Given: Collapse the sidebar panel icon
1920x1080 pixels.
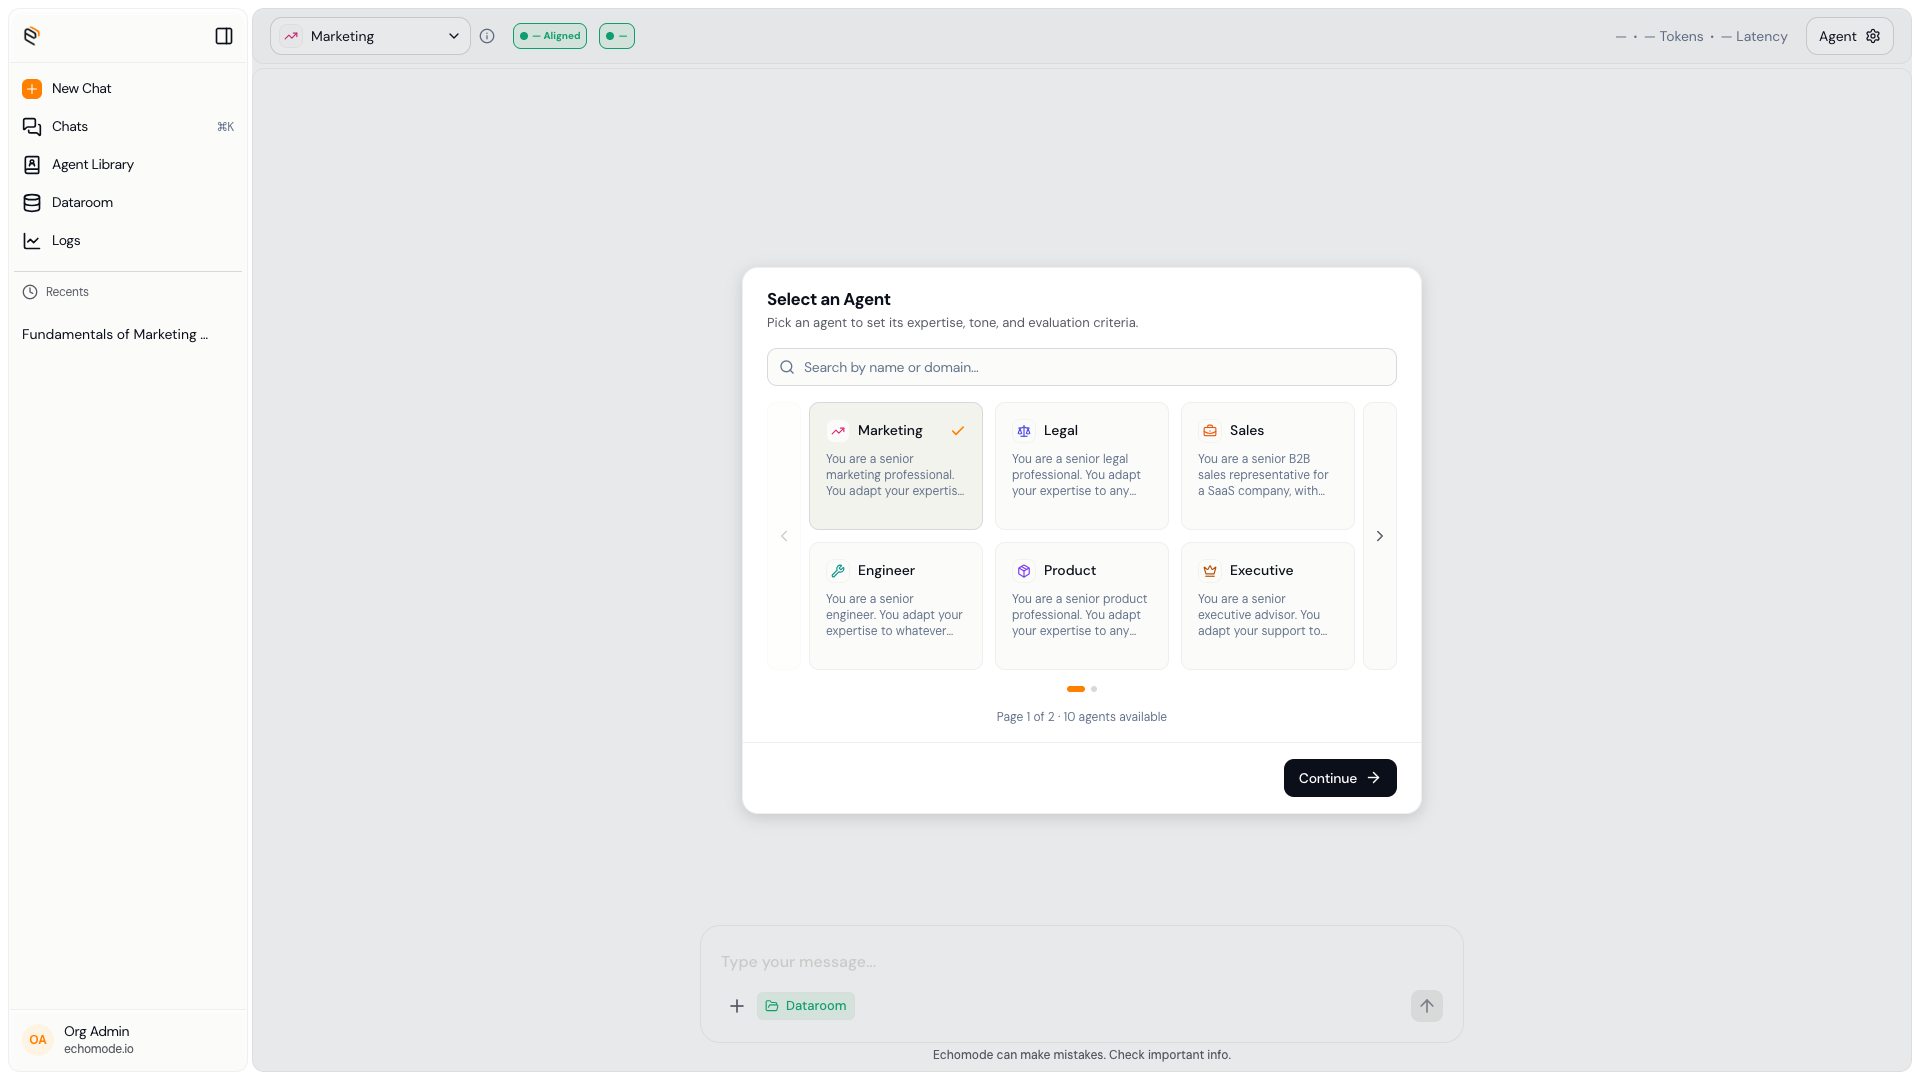Looking at the screenshot, I should click(x=224, y=36).
